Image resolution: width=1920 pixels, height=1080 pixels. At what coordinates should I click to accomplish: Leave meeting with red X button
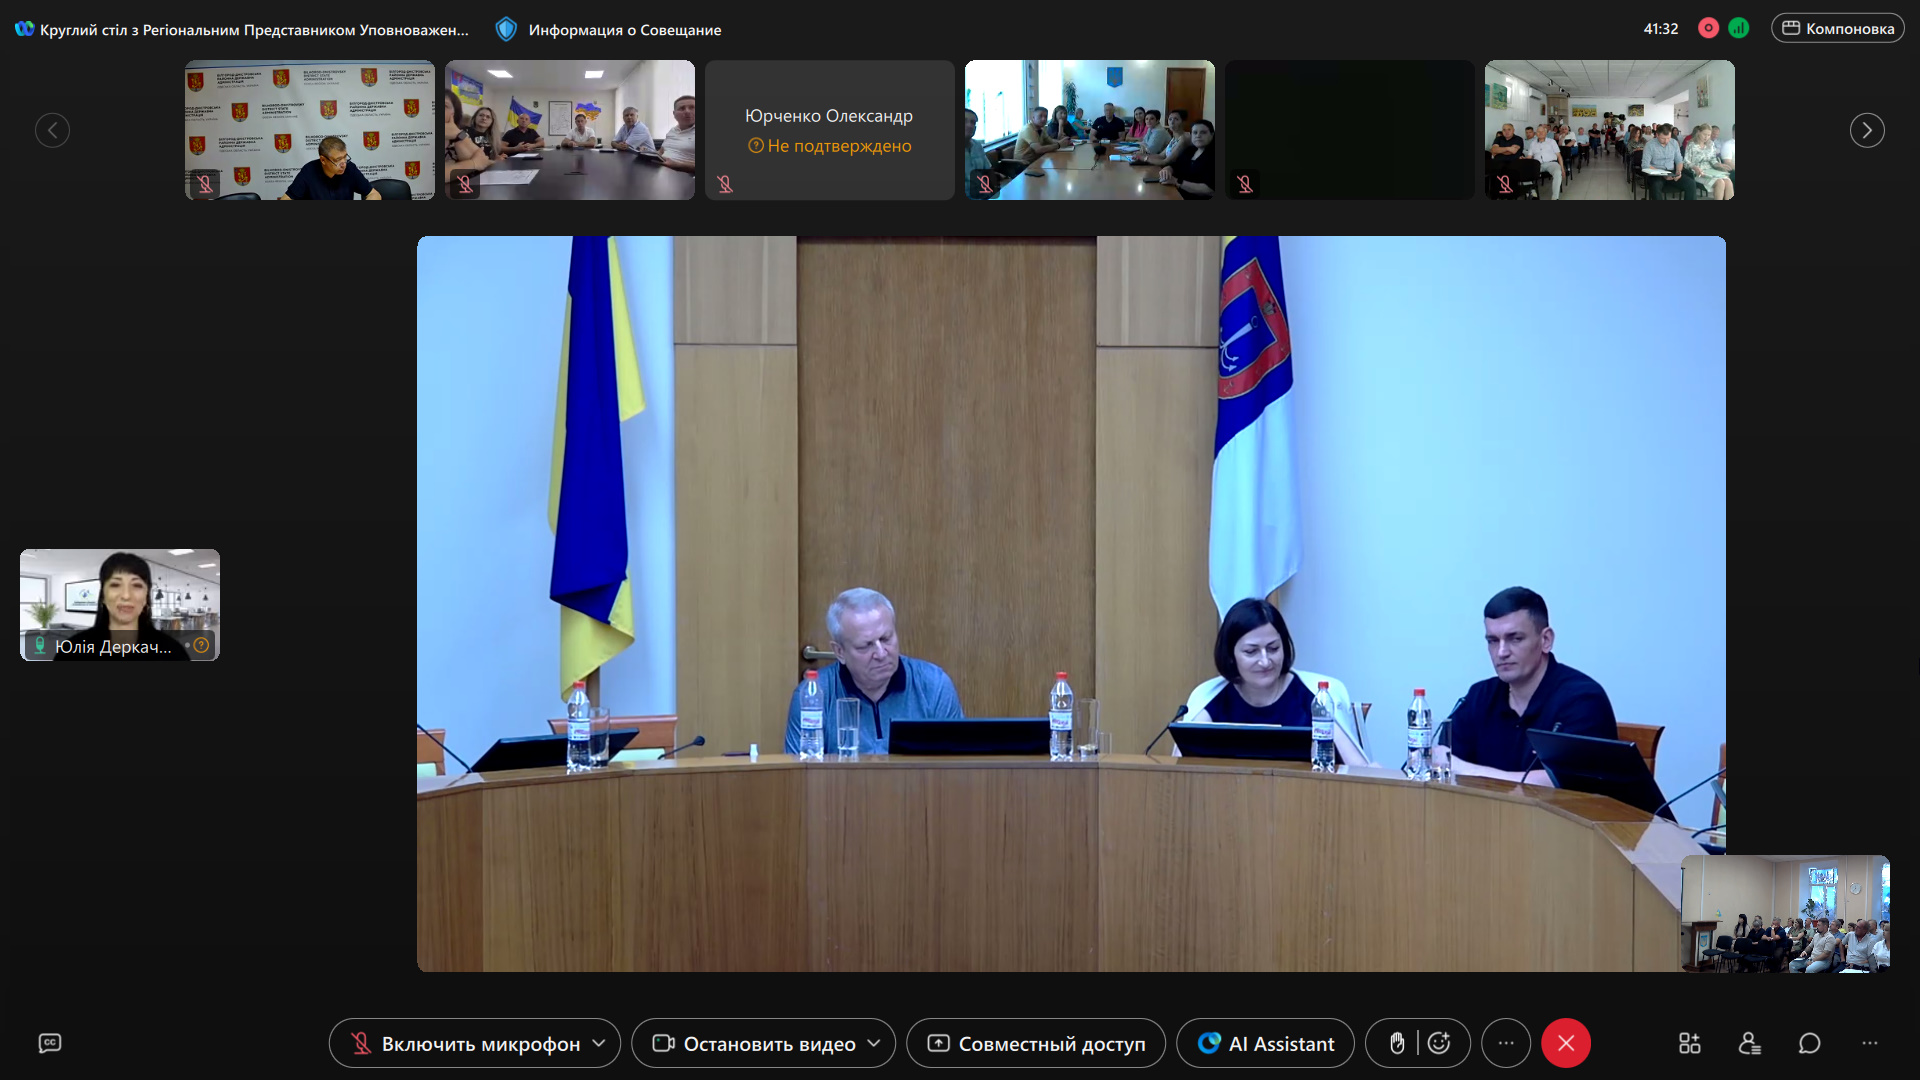click(1566, 1043)
